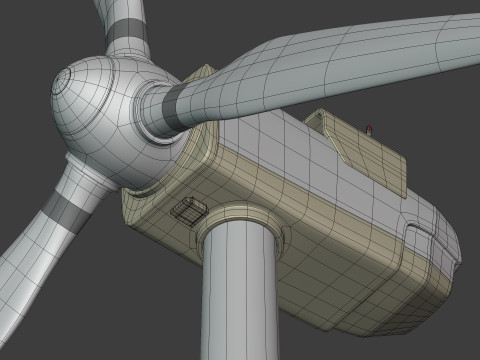Viewport: 480px width, 360px height.
Task: Select the dark band on top blade root
Action: pos(128,29)
